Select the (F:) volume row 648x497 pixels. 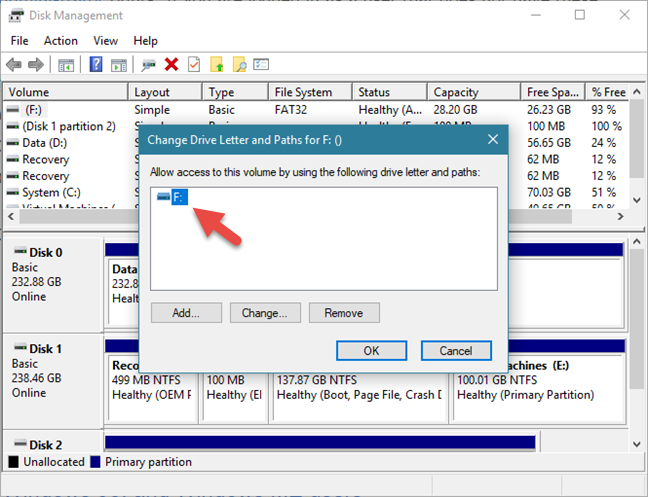coord(316,110)
